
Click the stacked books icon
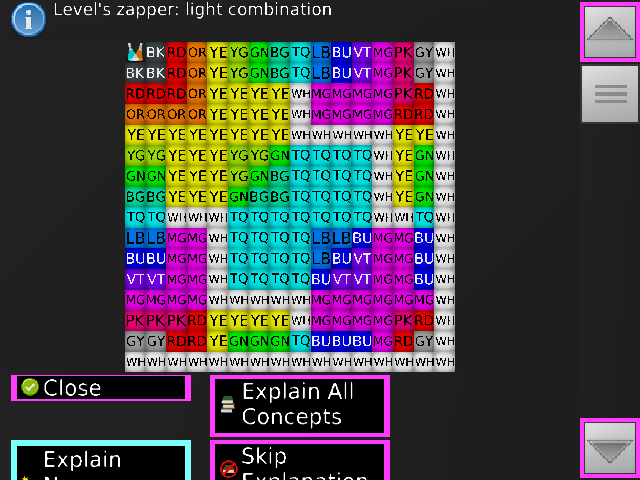[x=228, y=405]
